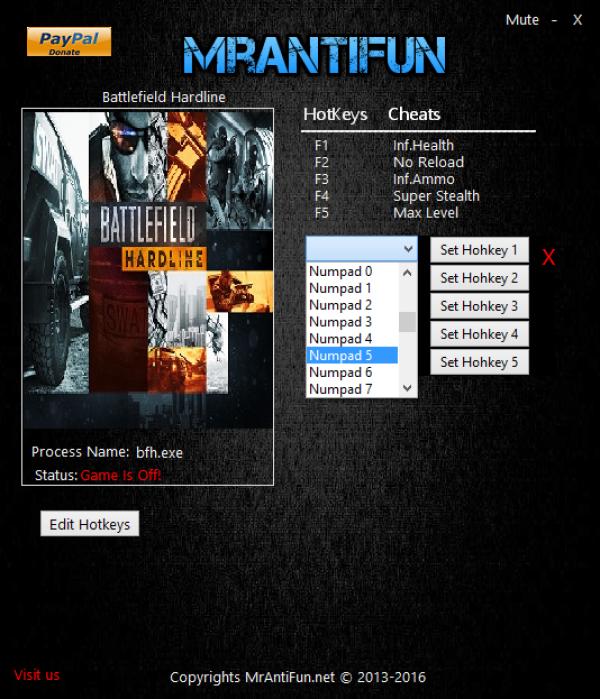Click the No Reload cheat label
This screenshot has height=699, width=600.
tap(428, 162)
